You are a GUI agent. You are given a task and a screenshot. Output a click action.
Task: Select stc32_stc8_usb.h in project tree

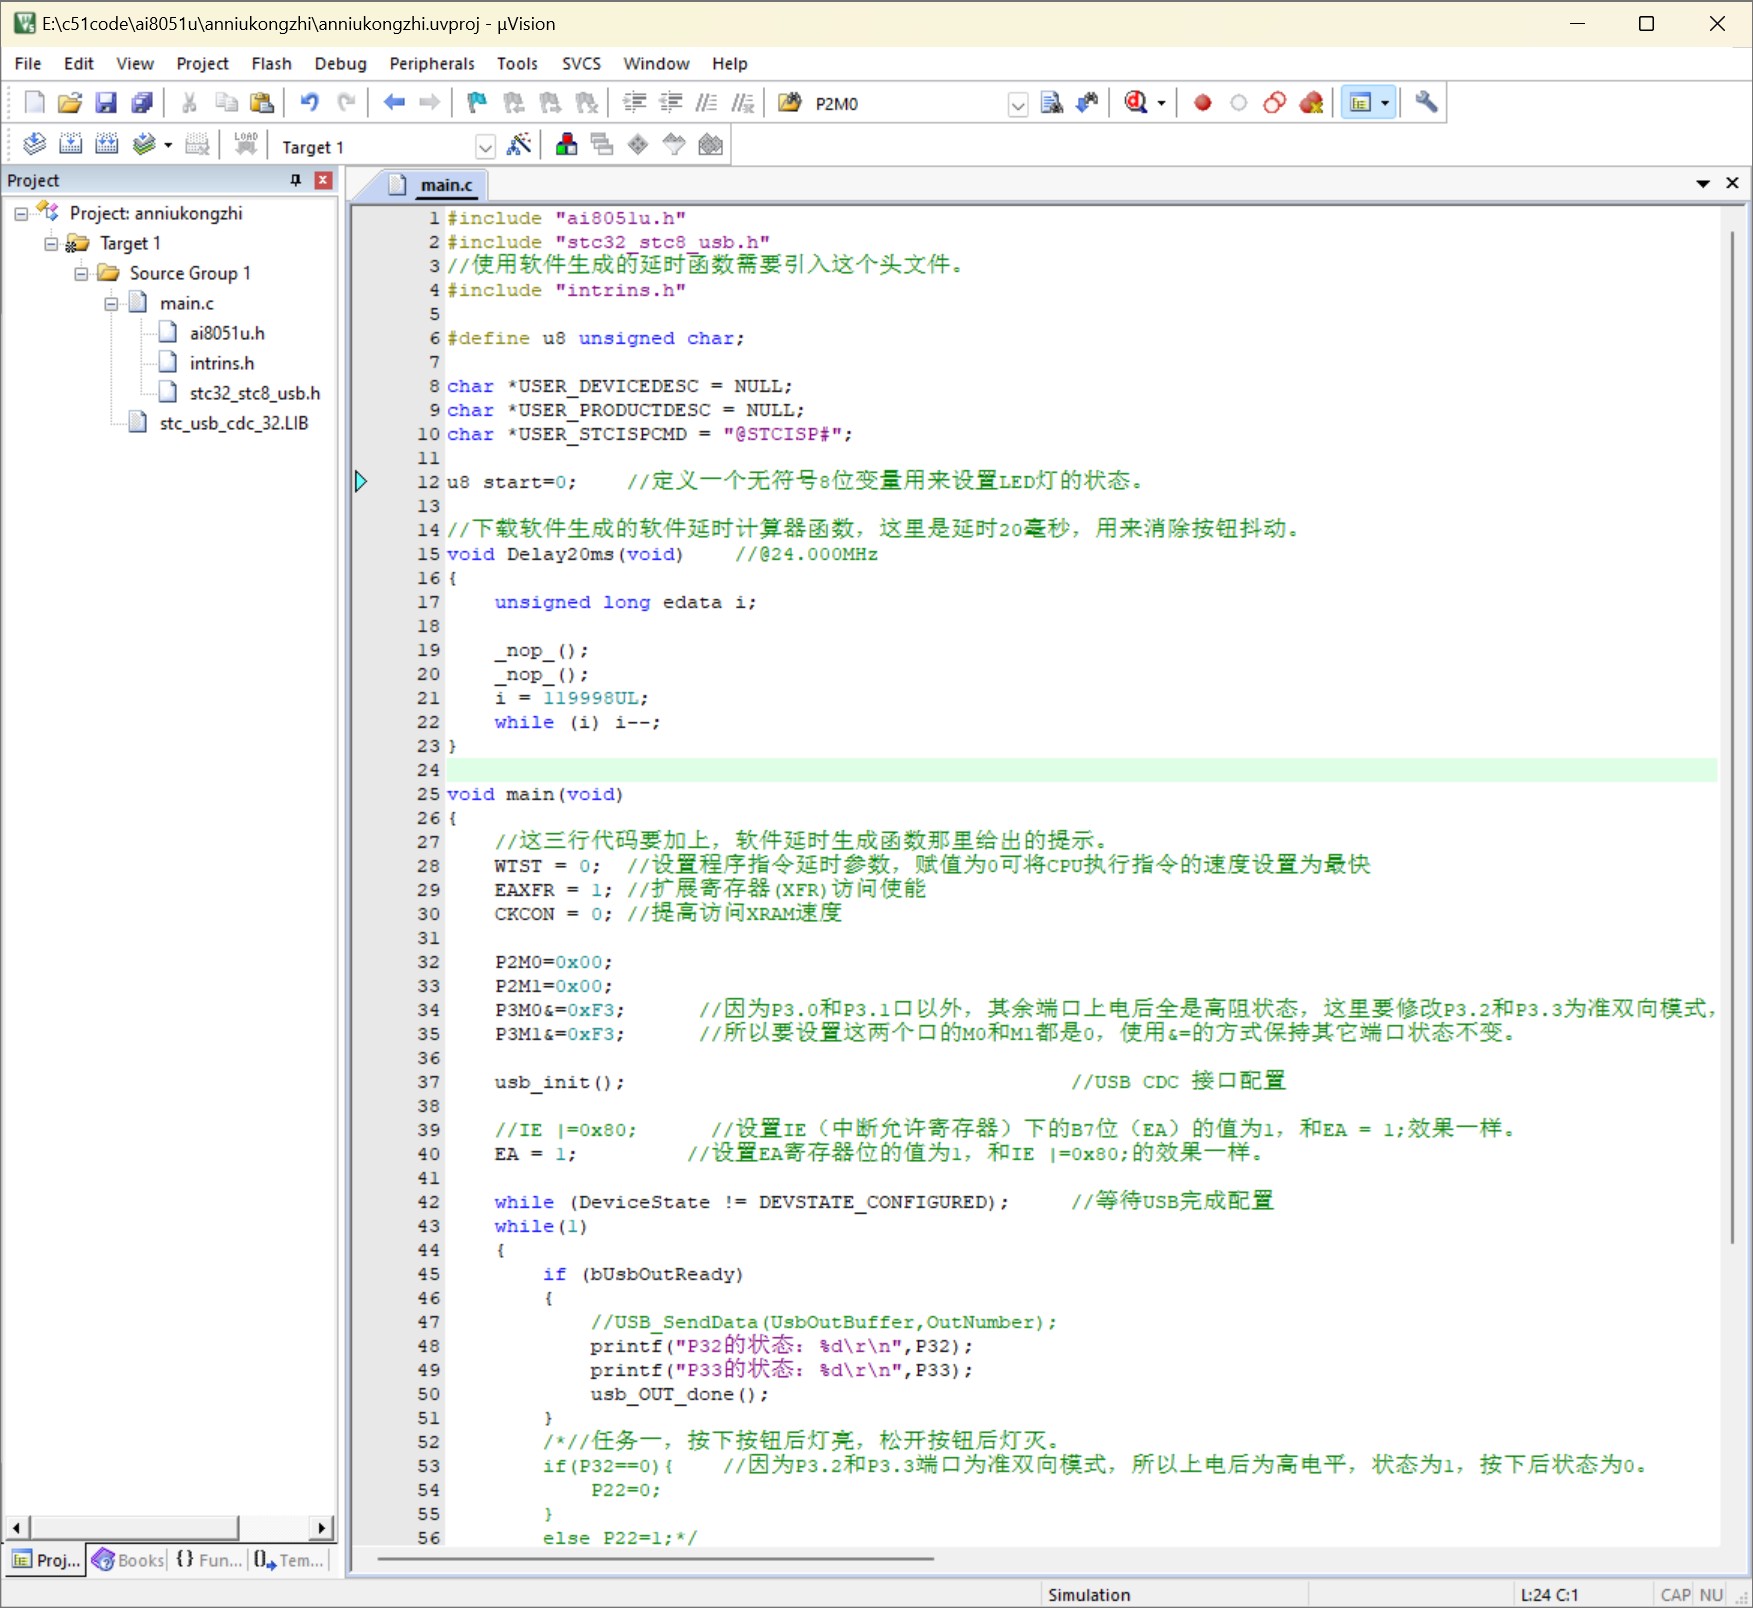pos(255,394)
